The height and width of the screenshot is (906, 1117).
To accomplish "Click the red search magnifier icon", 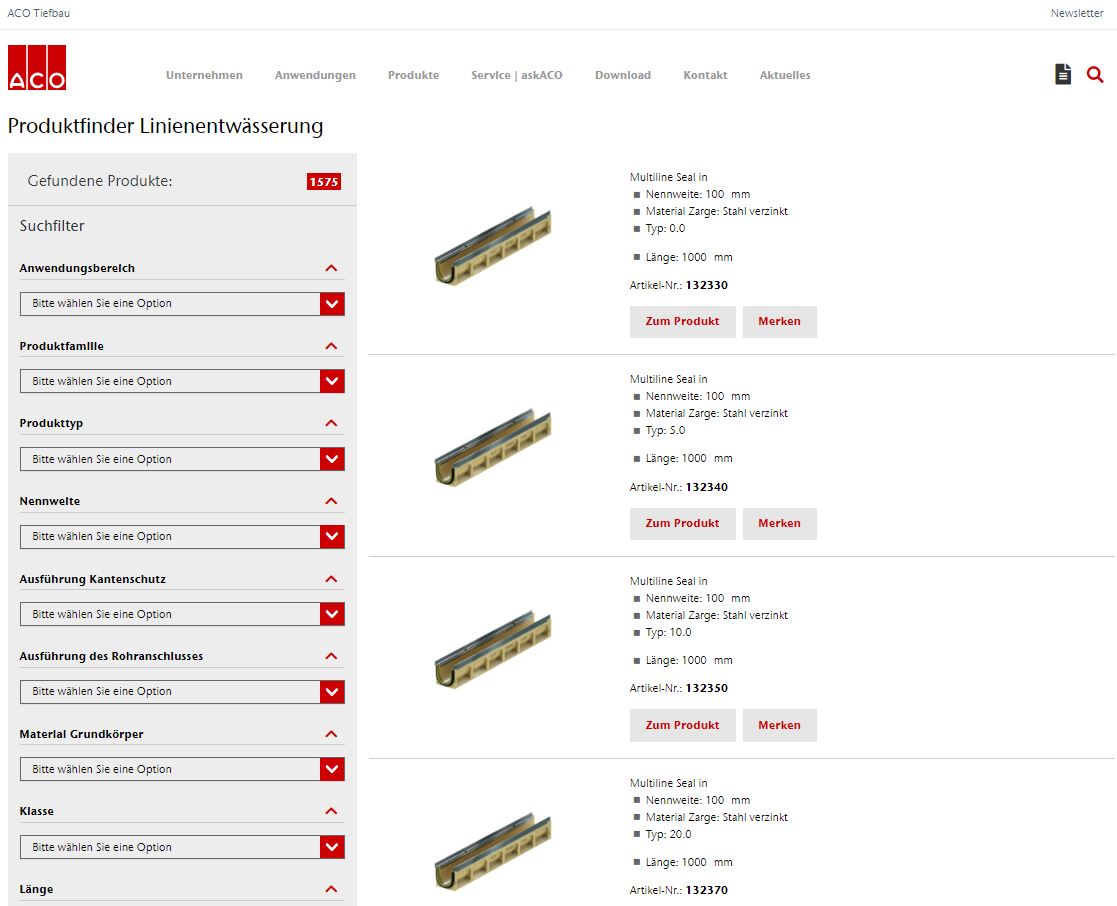I will (1095, 74).
